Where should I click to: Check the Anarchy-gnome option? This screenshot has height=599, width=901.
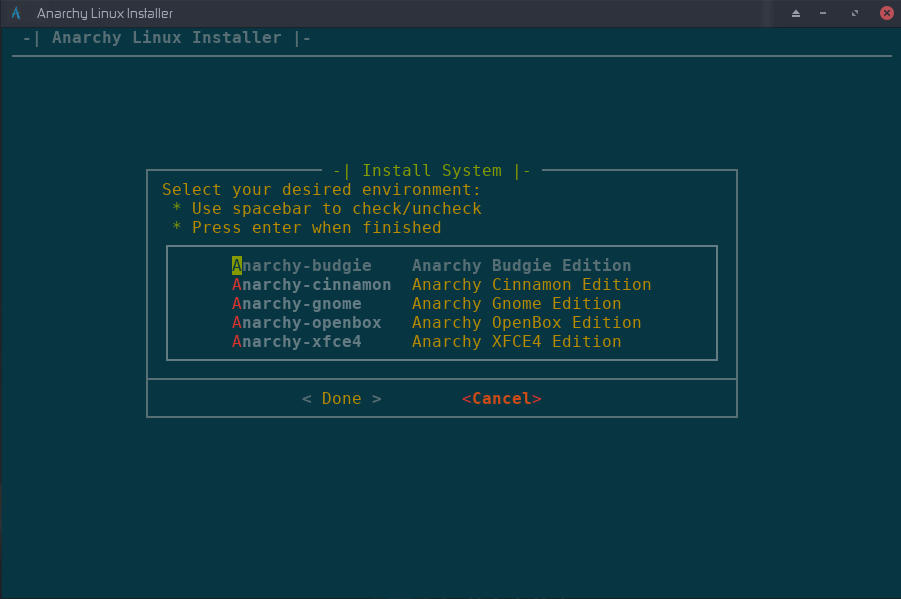[x=296, y=304]
